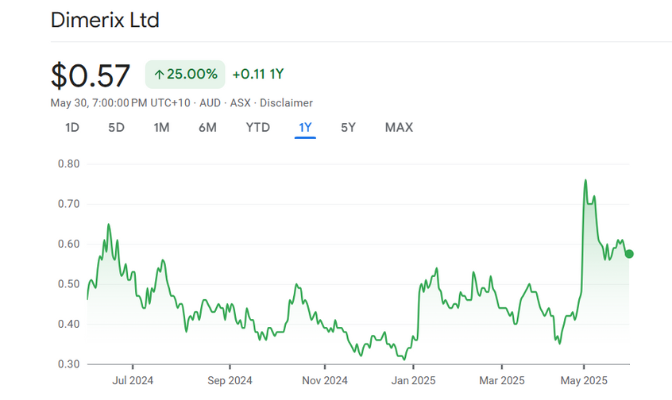Click the Jan 2025 axis label
Screen dimensions: 672x400
point(413,380)
